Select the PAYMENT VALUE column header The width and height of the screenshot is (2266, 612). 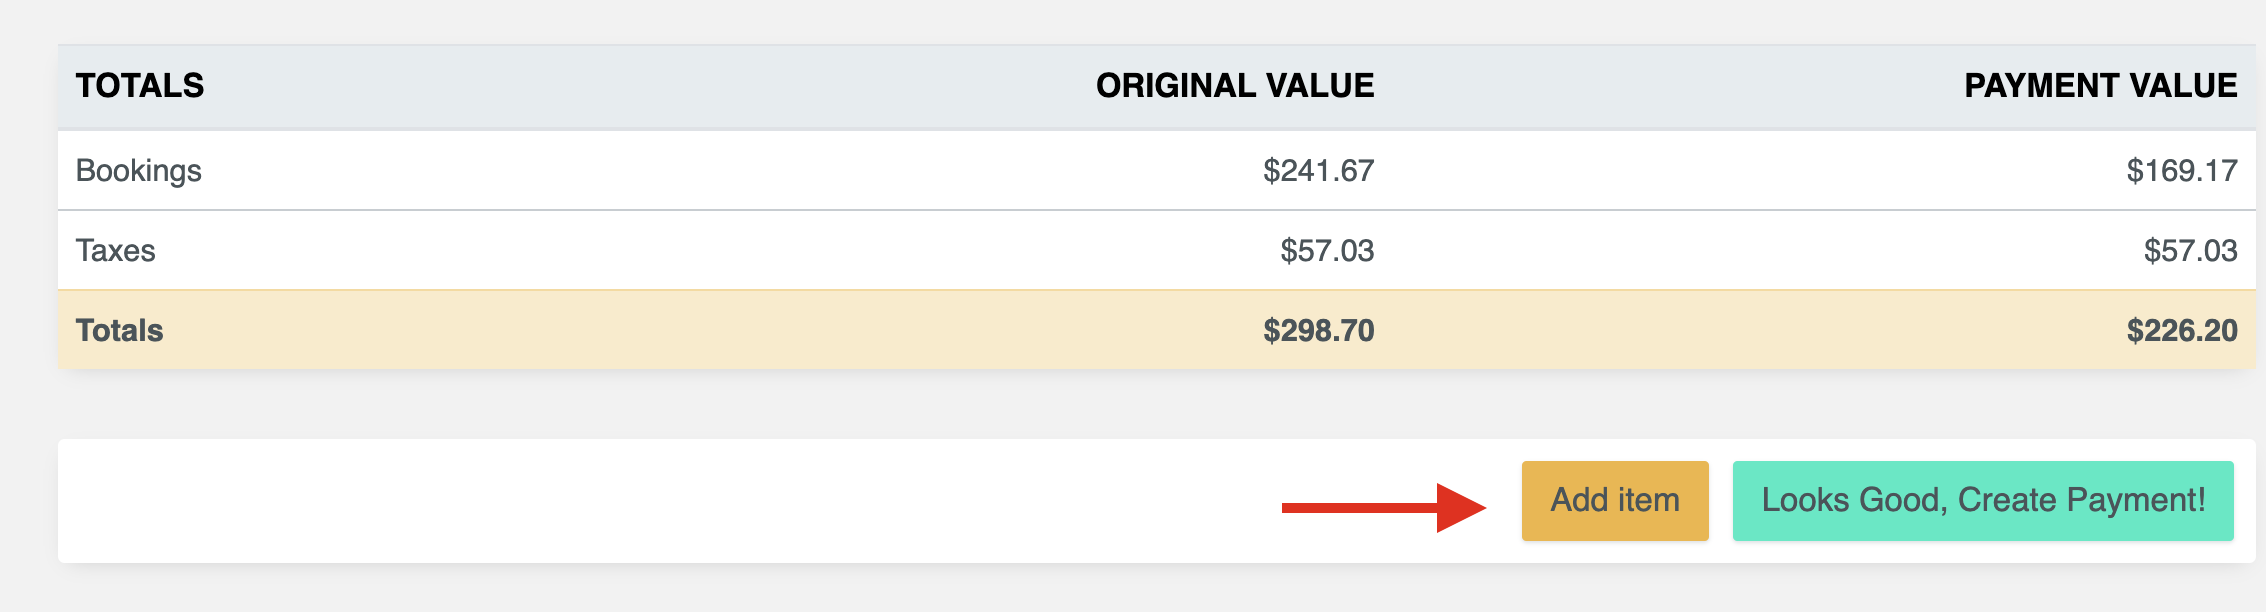(2101, 86)
